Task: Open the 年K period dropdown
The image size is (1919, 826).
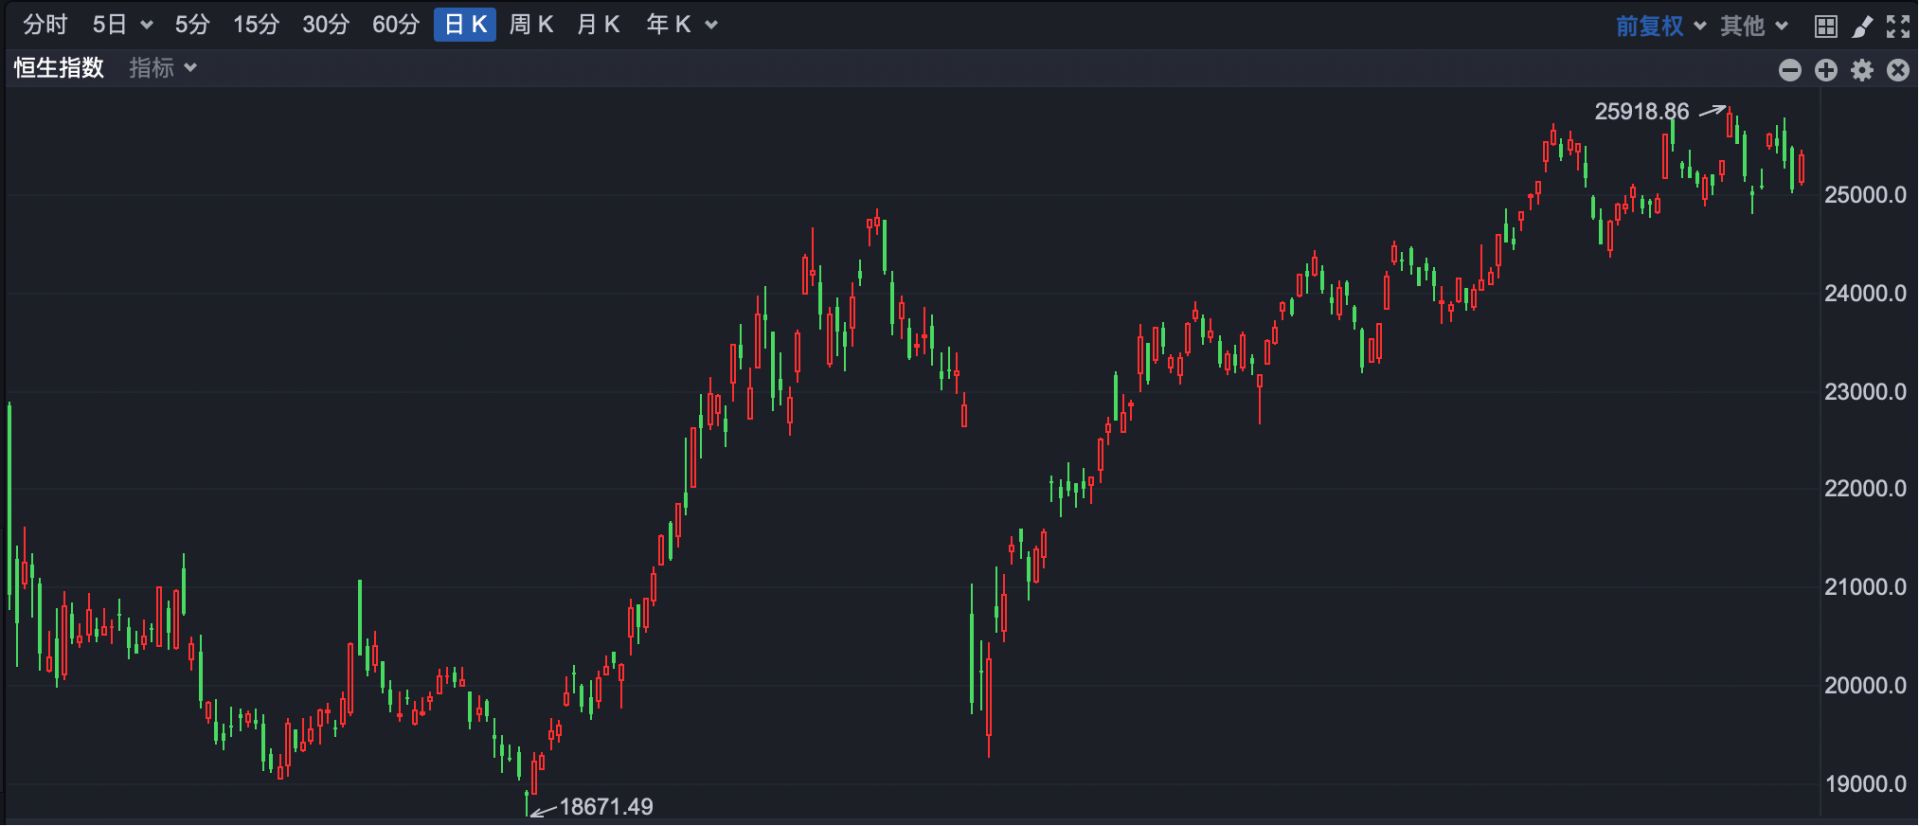Action: [x=711, y=25]
